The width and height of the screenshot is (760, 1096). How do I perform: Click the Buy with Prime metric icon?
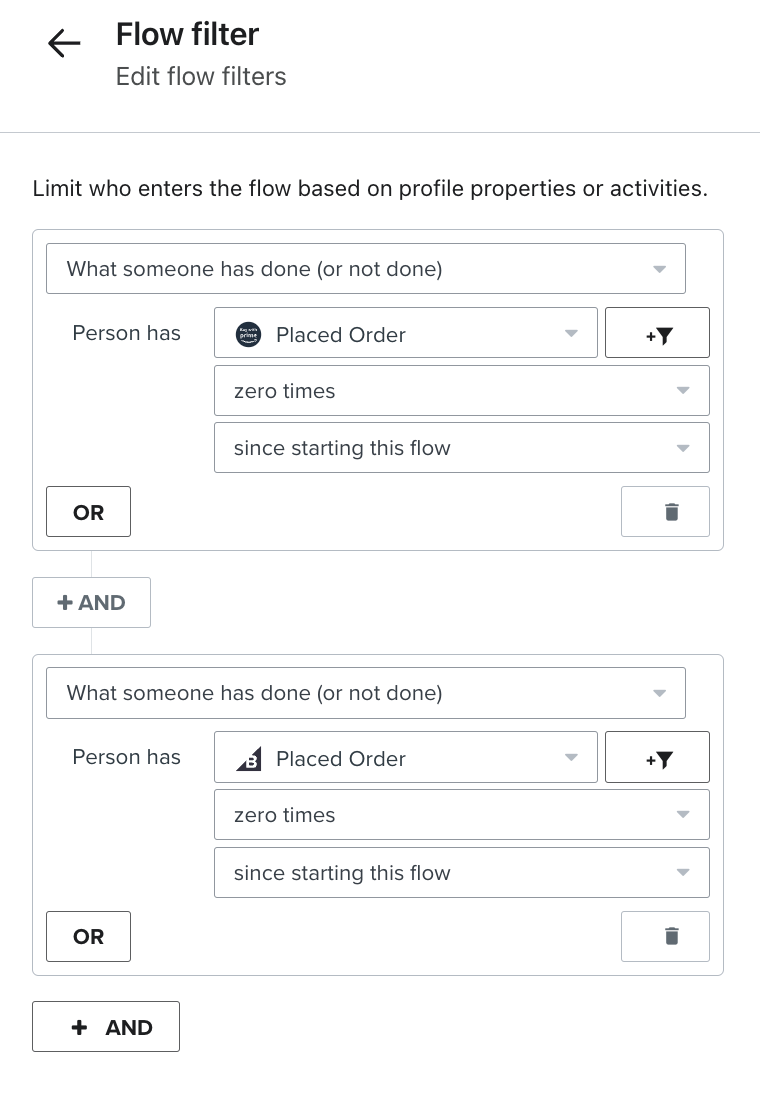[x=248, y=334]
